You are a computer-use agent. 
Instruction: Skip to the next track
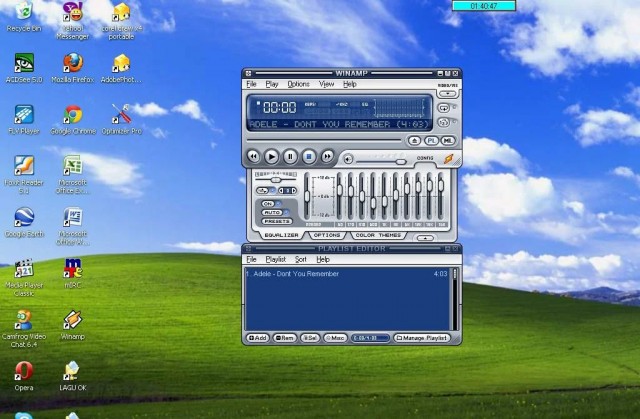tap(327, 157)
